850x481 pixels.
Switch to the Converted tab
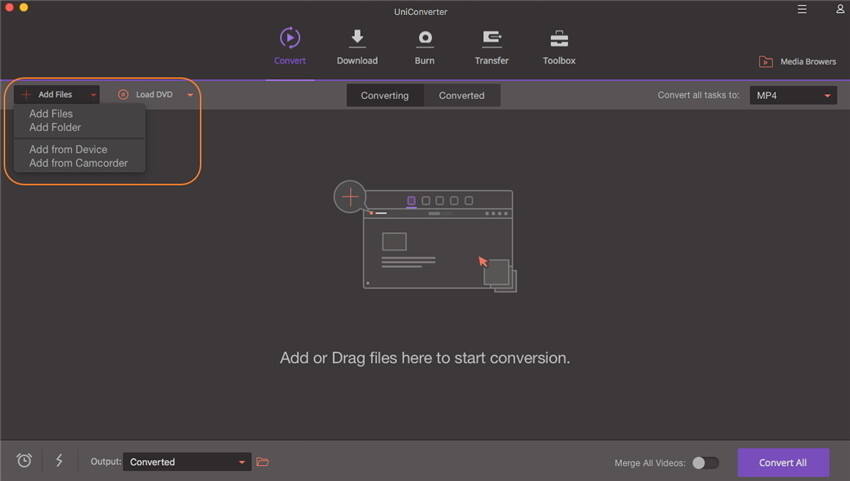pyautogui.click(x=462, y=95)
